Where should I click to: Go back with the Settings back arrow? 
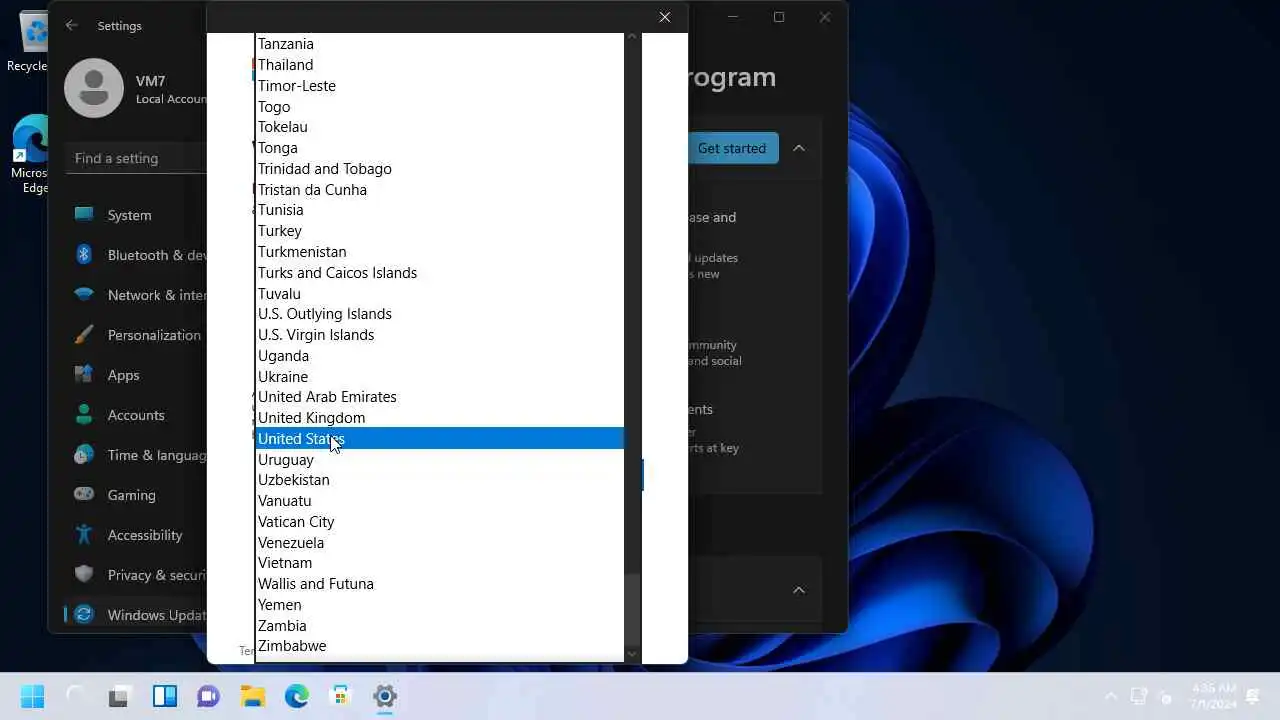71,25
